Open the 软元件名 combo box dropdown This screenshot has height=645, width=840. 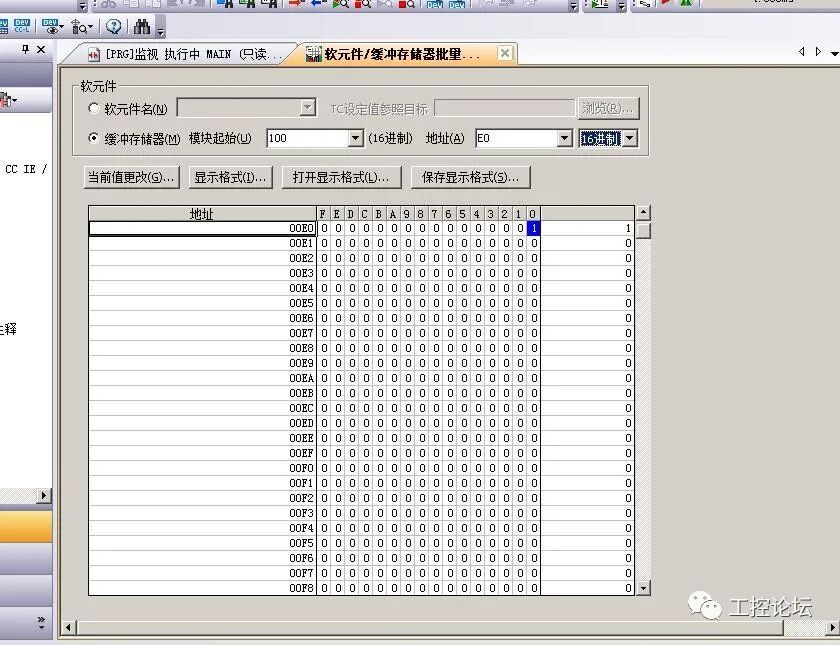click(307, 108)
